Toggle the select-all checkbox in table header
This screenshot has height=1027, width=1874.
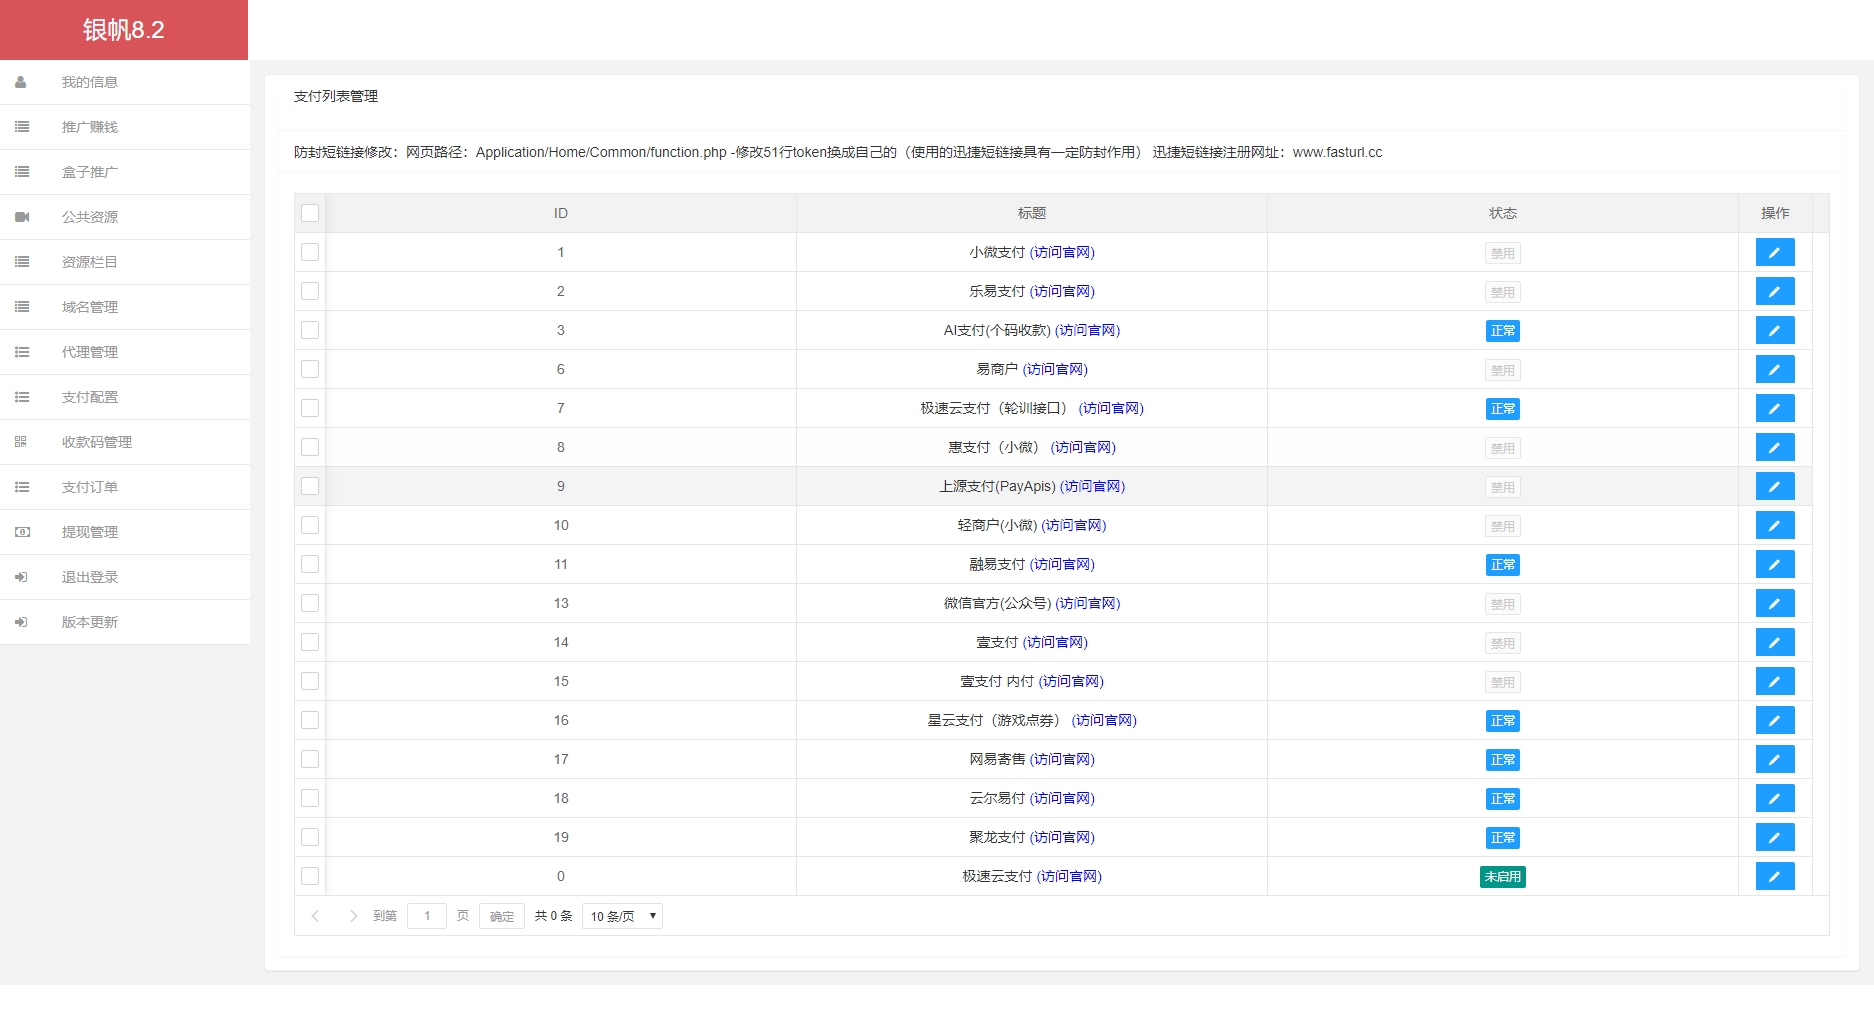[x=310, y=213]
